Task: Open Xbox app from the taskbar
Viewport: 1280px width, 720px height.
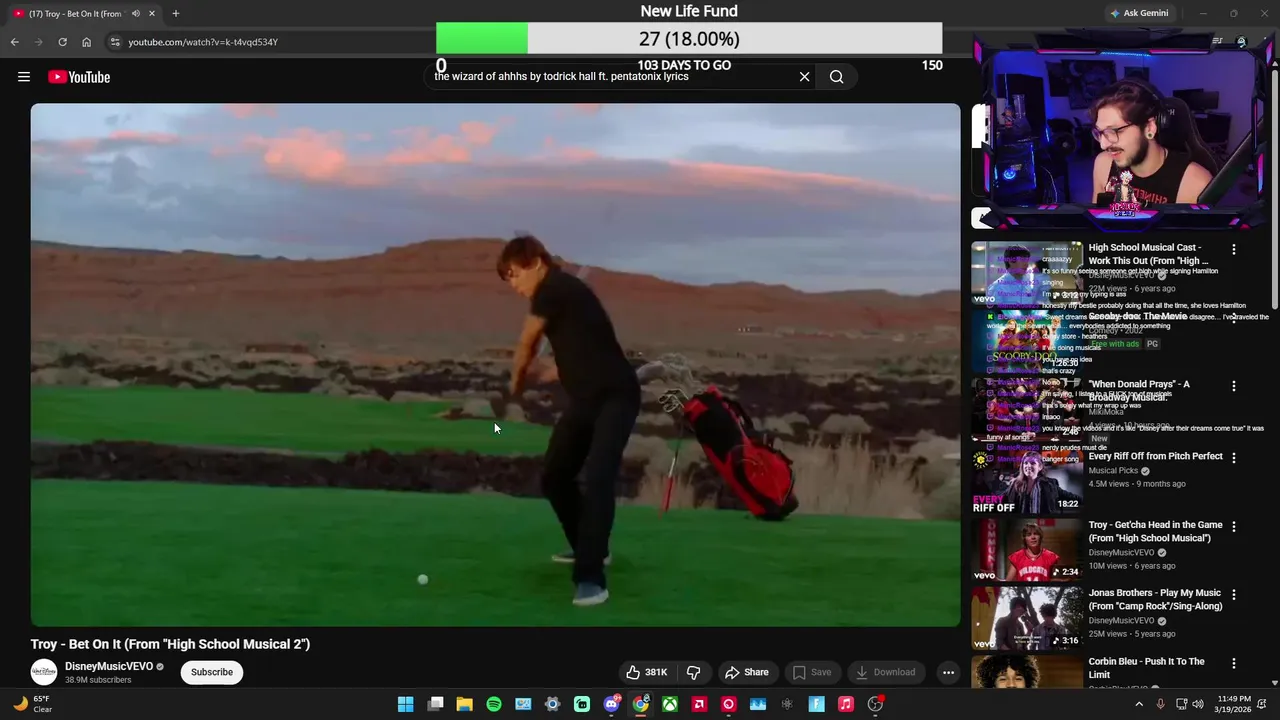Action: tap(670, 704)
